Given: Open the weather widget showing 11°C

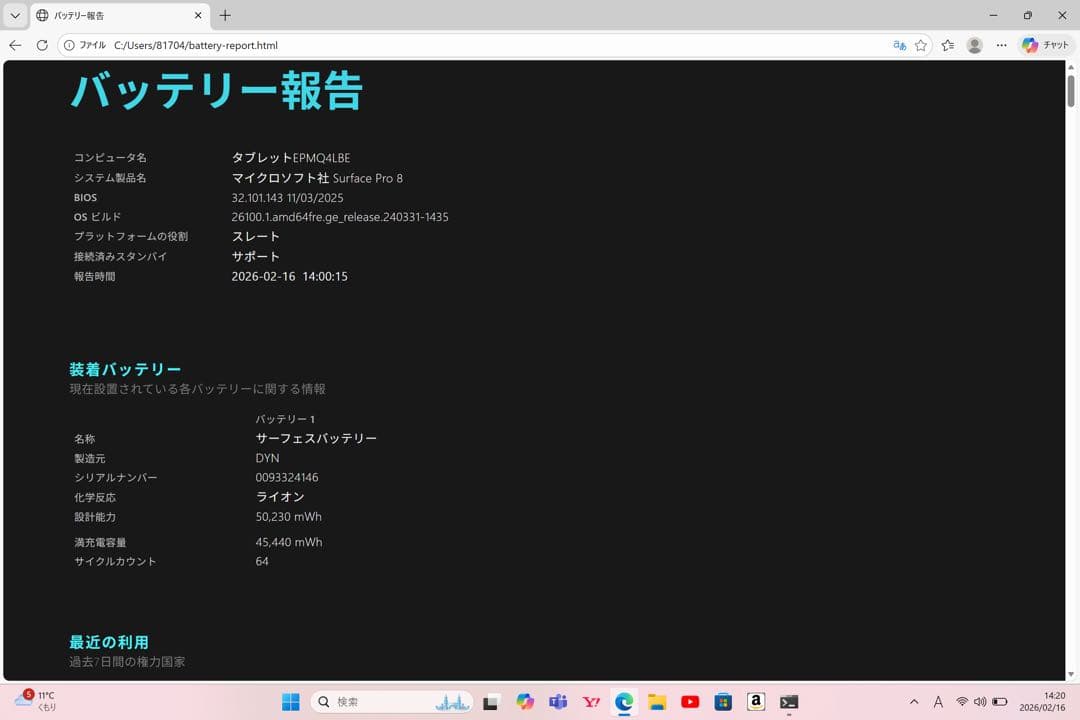Looking at the screenshot, I should coord(34,701).
